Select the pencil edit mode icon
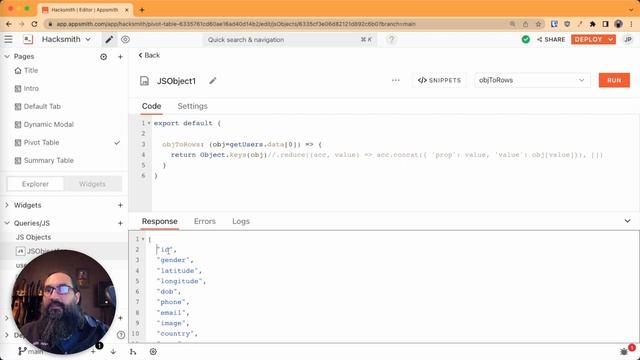 (109, 39)
